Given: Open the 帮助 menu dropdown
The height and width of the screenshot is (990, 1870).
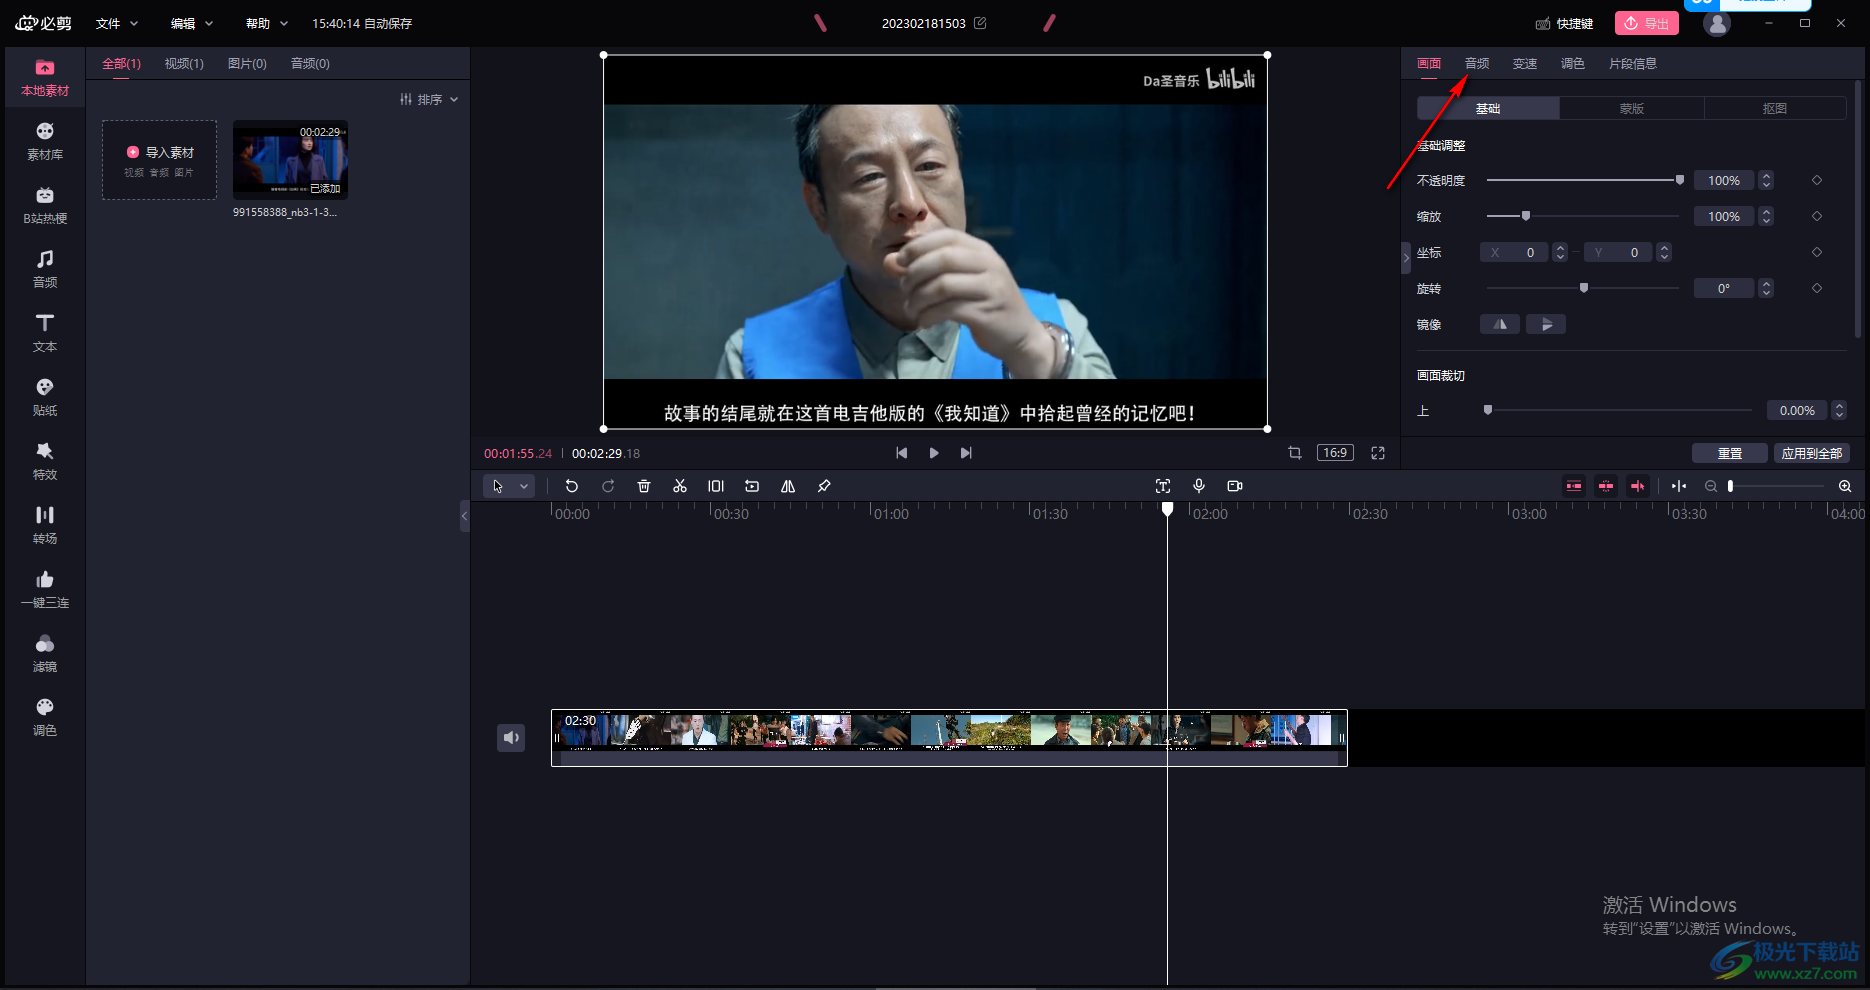Looking at the screenshot, I should [267, 23].
